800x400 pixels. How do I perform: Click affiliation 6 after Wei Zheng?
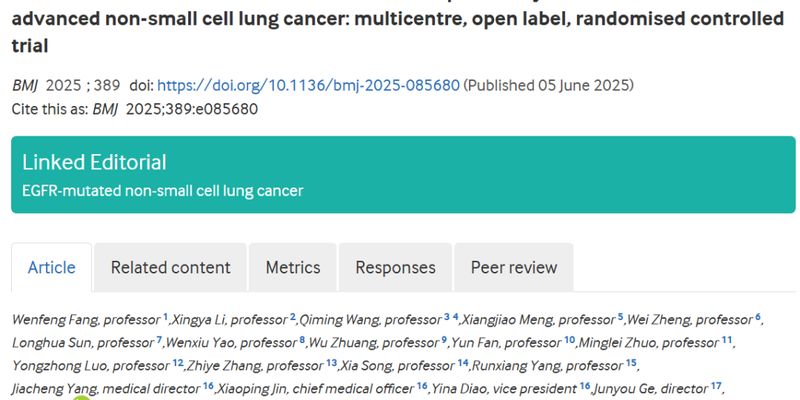[x=758, y=317]
